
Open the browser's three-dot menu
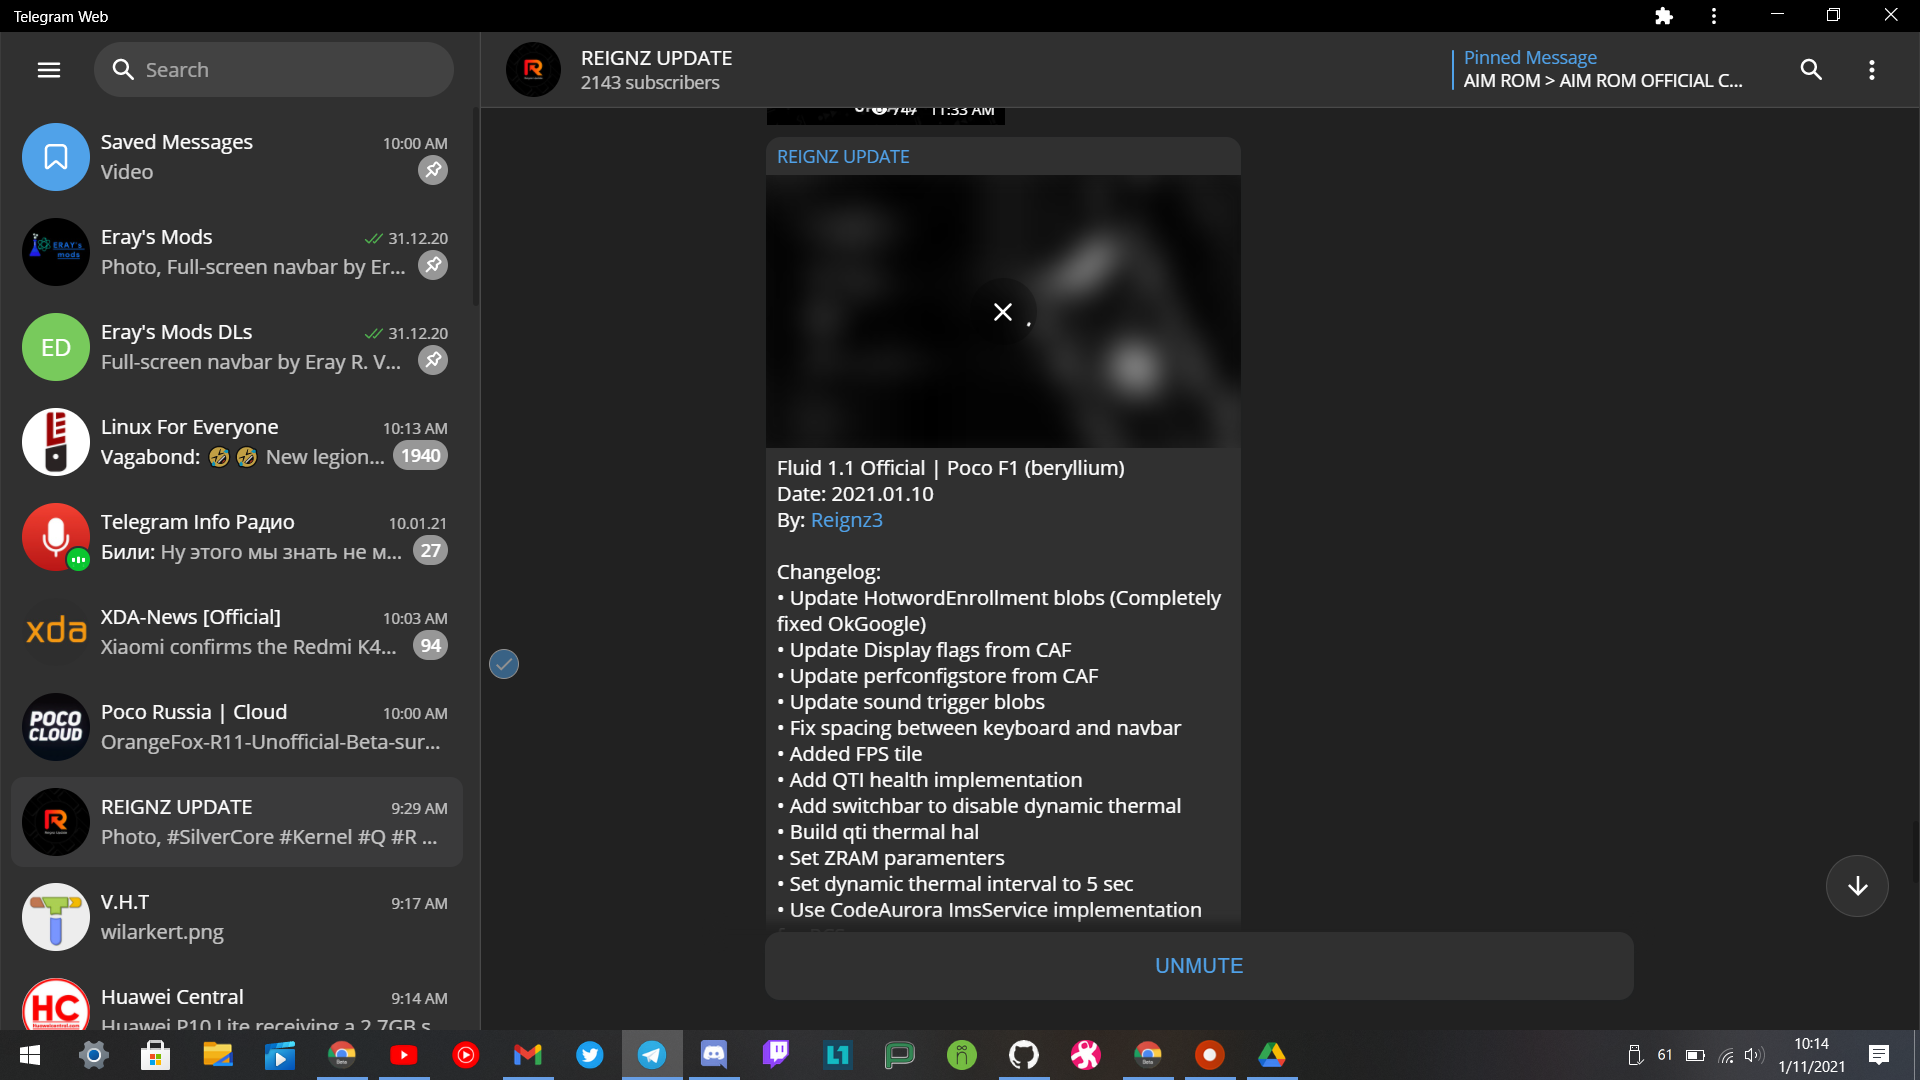(x=1713, y=16)
